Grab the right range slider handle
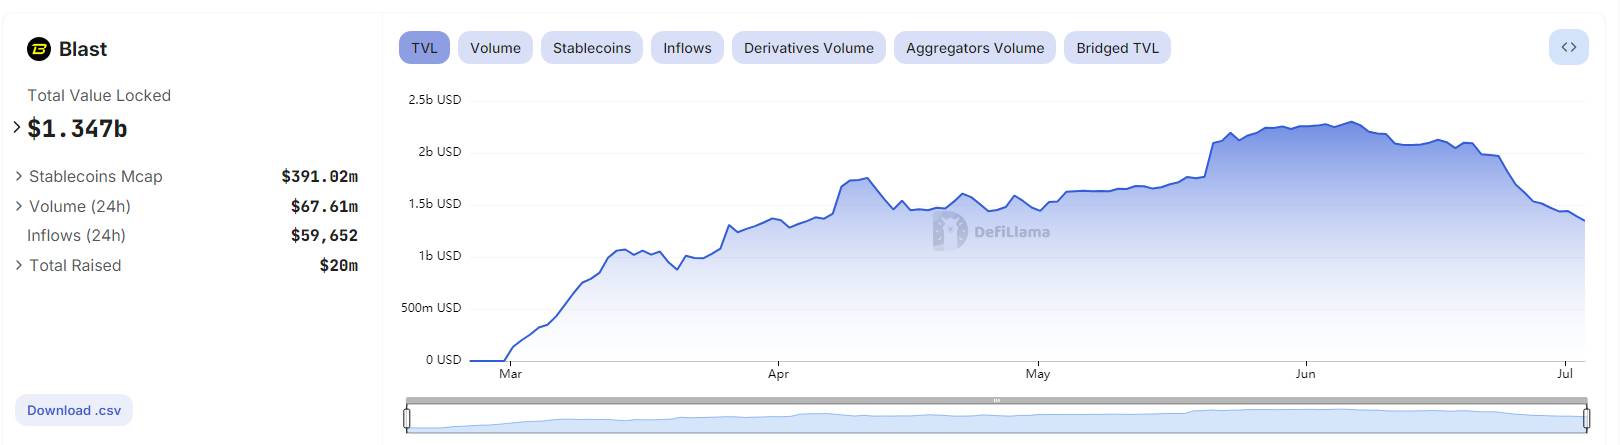Viewport: 1620px width, 445px height. coord(1586,419)
